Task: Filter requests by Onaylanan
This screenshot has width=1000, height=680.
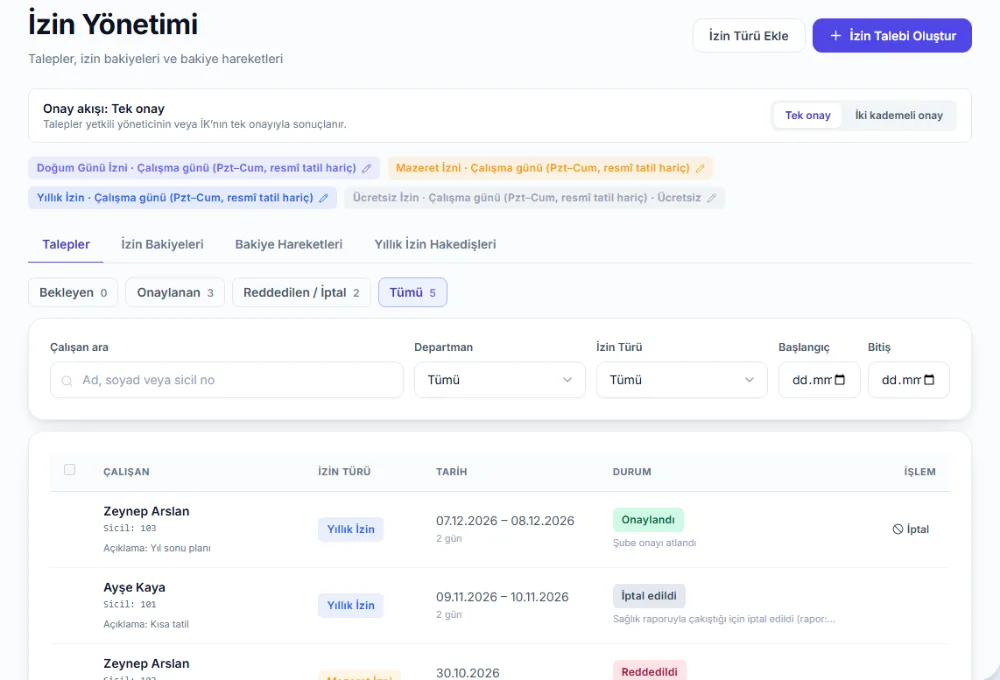Action: [175, 292]
